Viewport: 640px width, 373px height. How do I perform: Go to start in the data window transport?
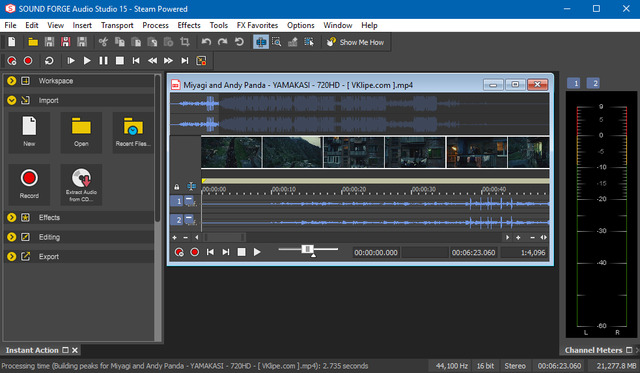[x=210, y=252]
